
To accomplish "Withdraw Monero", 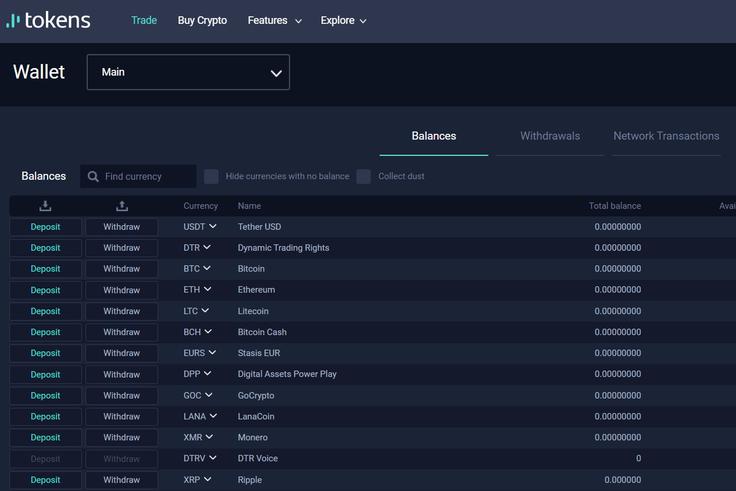I will [122, 437].
